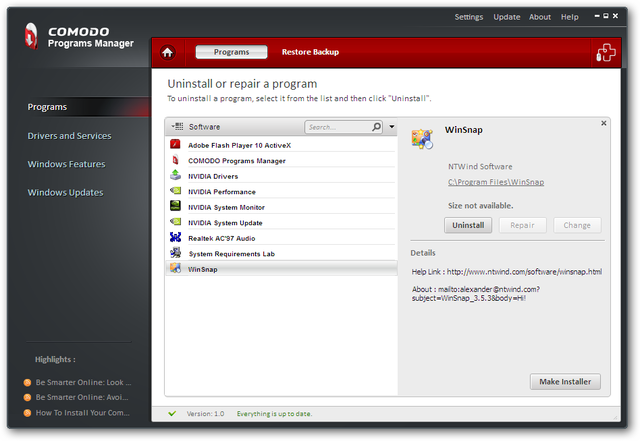640x441 pixels.
Task: Open 'Be Smarter Online: Avoi...' highlight
Action: (x=82, y=397)
